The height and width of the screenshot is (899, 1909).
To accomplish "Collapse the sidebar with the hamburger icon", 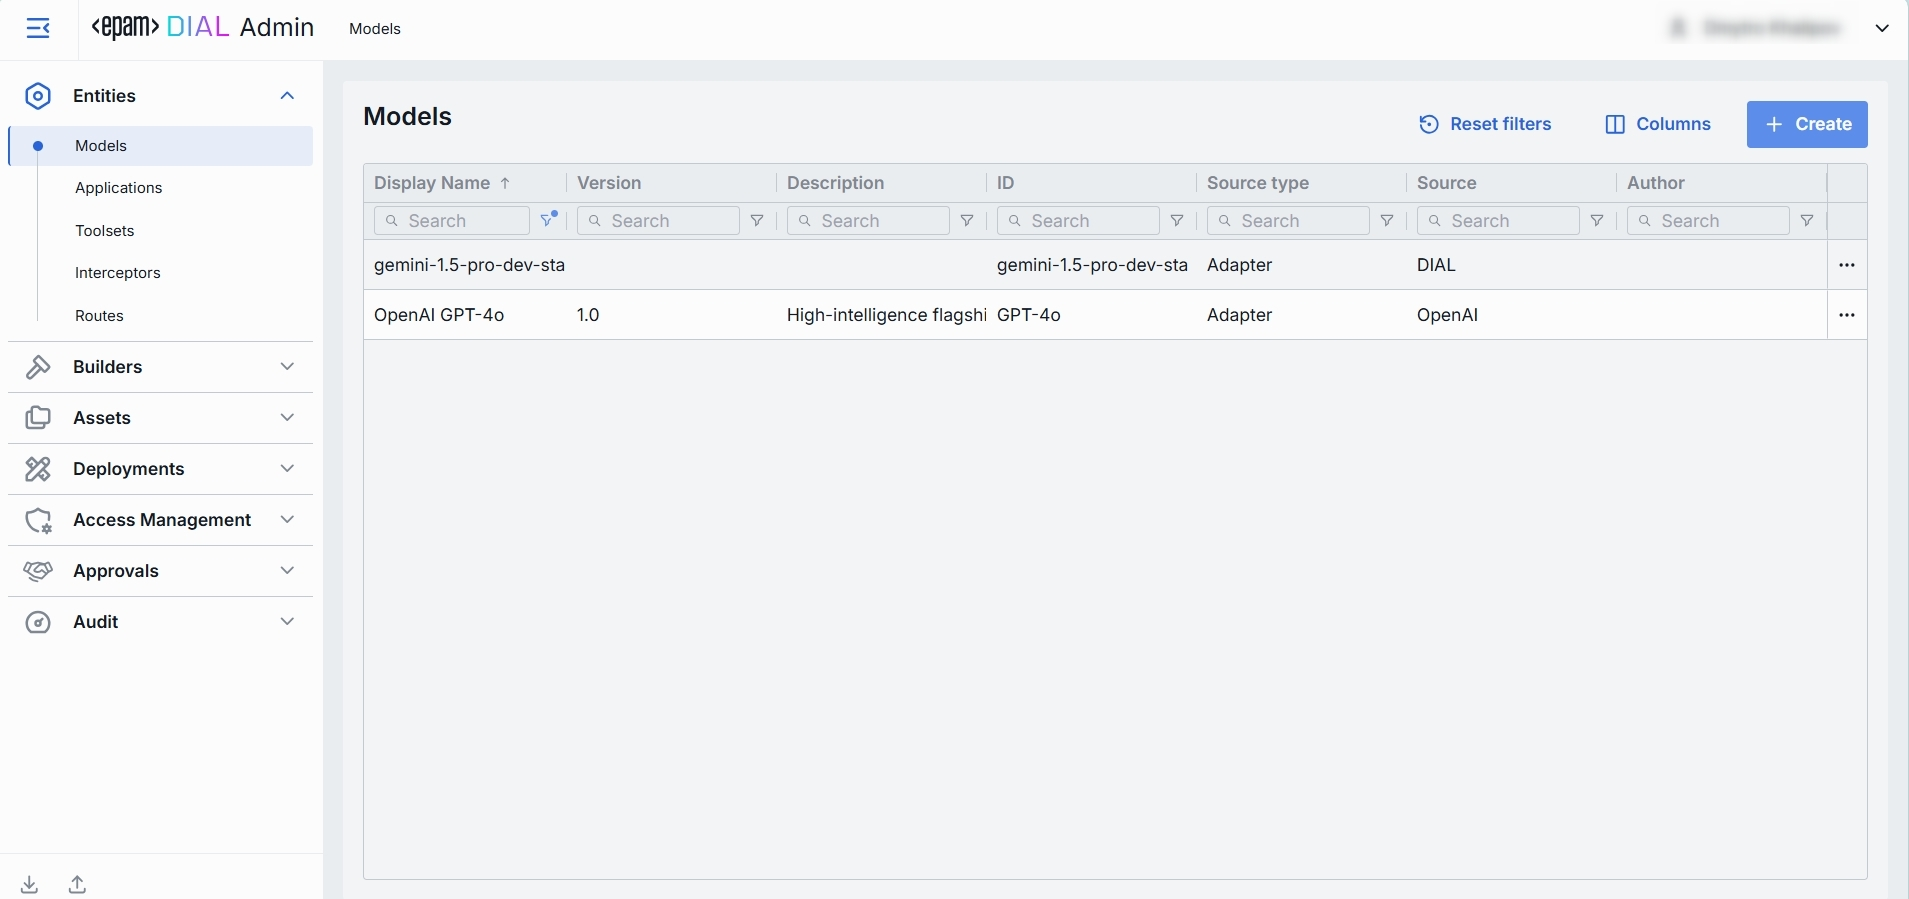I will [38, 28].
